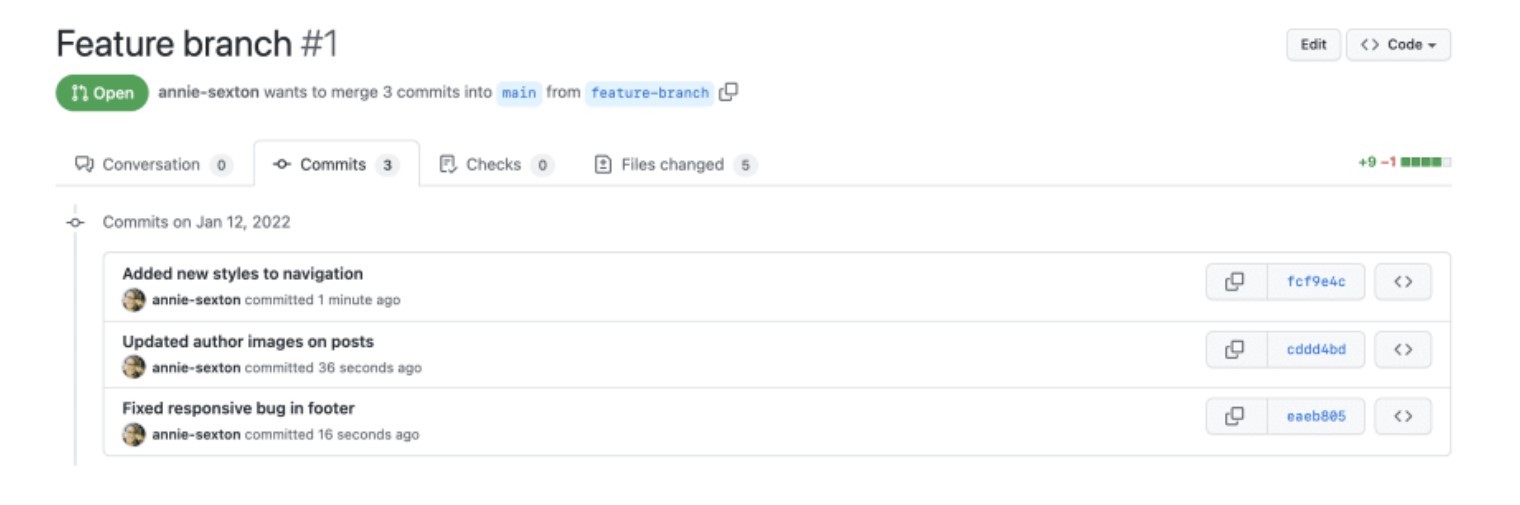Browse repository at the navigation styles commit
This screenshot has width=1520, height=505.
tap(1403, 282)
